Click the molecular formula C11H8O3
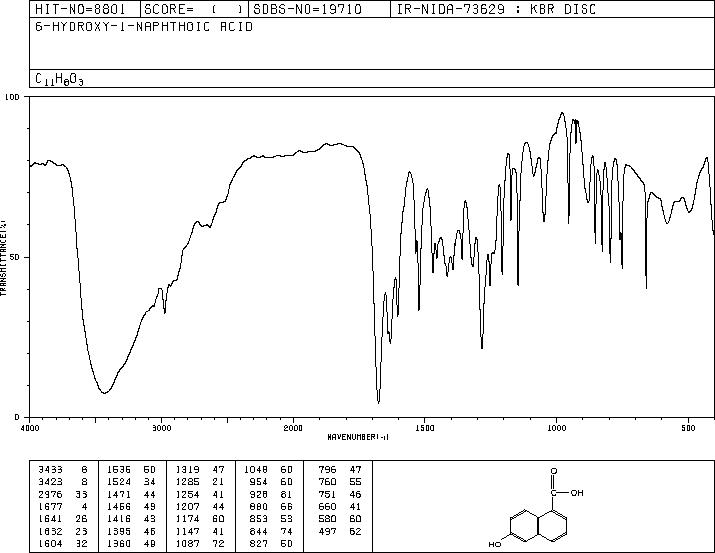Screen dimensions: 715x553 (59, 79)
